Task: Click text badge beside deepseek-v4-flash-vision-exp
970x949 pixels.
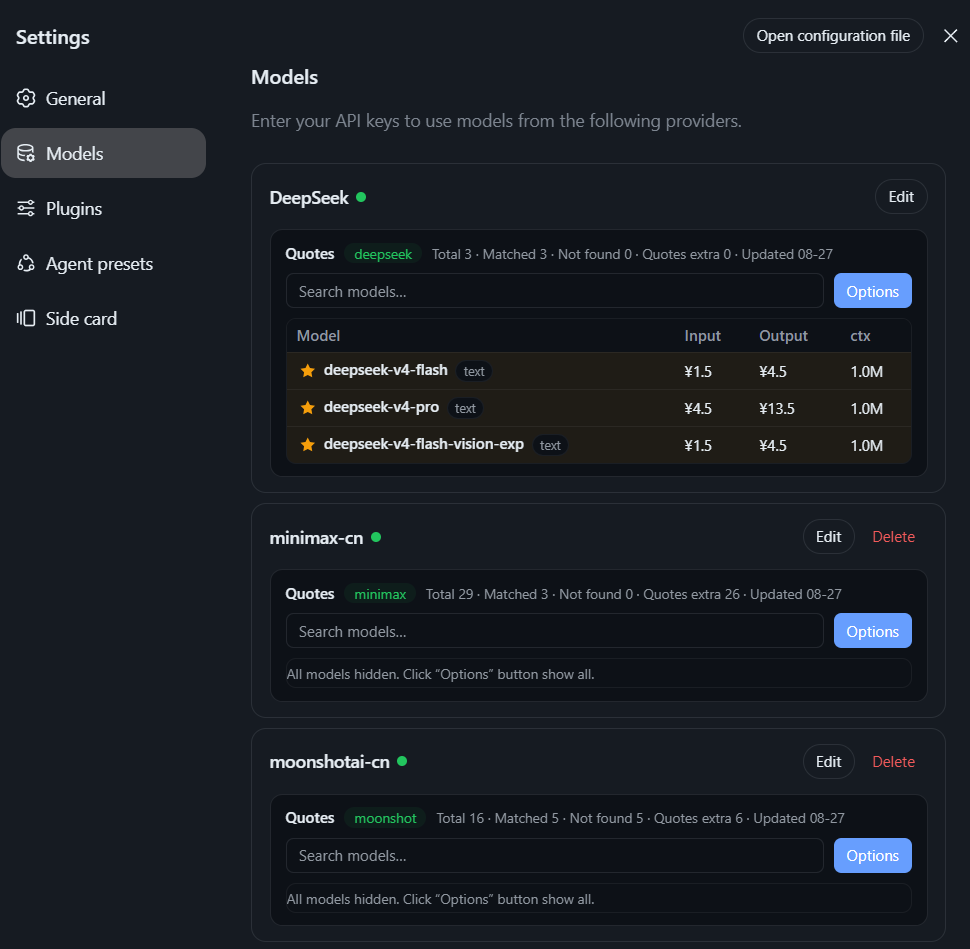Action: [x=550, y=445]
